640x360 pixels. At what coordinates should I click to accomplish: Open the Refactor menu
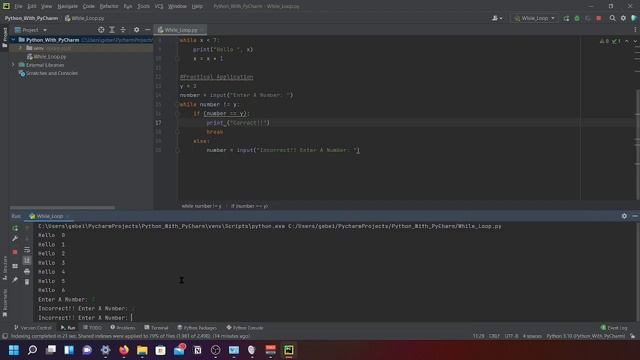[x=109, y=7]
